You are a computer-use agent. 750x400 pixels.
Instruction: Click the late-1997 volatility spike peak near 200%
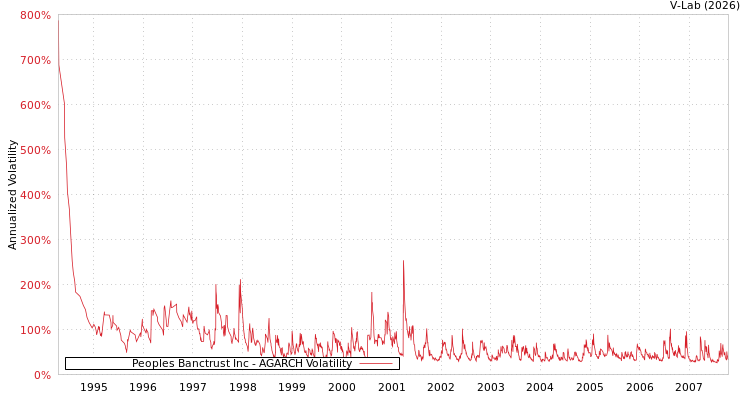pyautogui.click(x=240, y=280)
